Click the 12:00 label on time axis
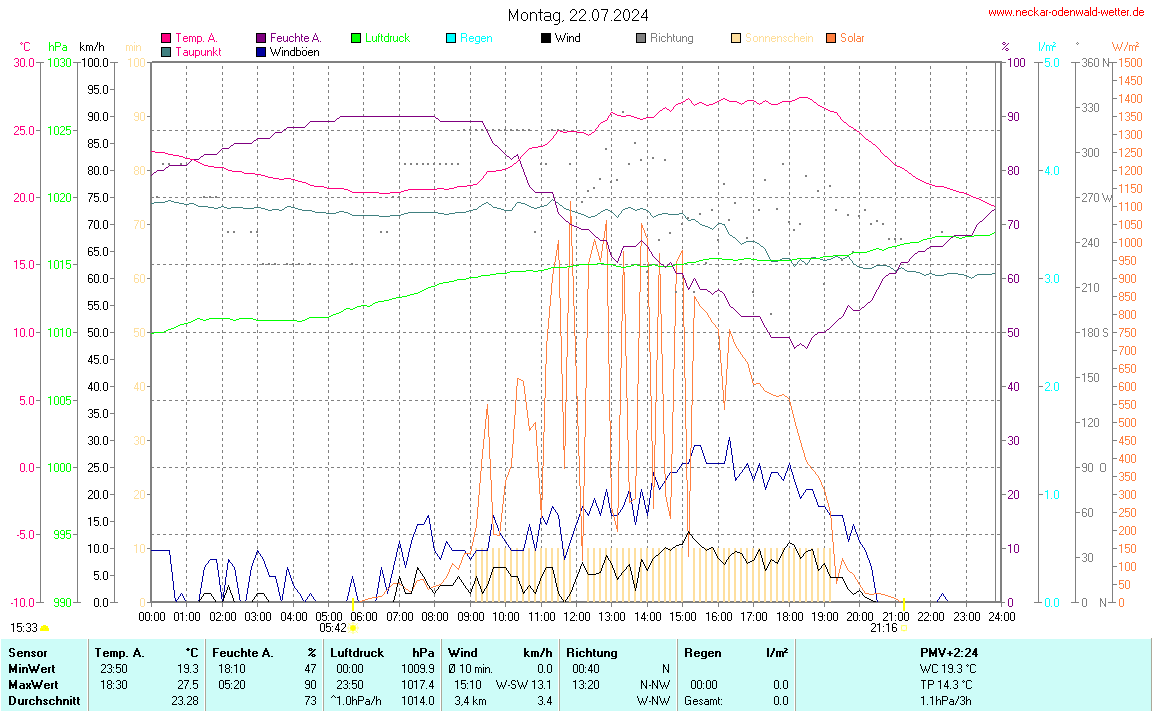Screen dimensions: 1152x711 pyautogui.click(x=577, y=616)
